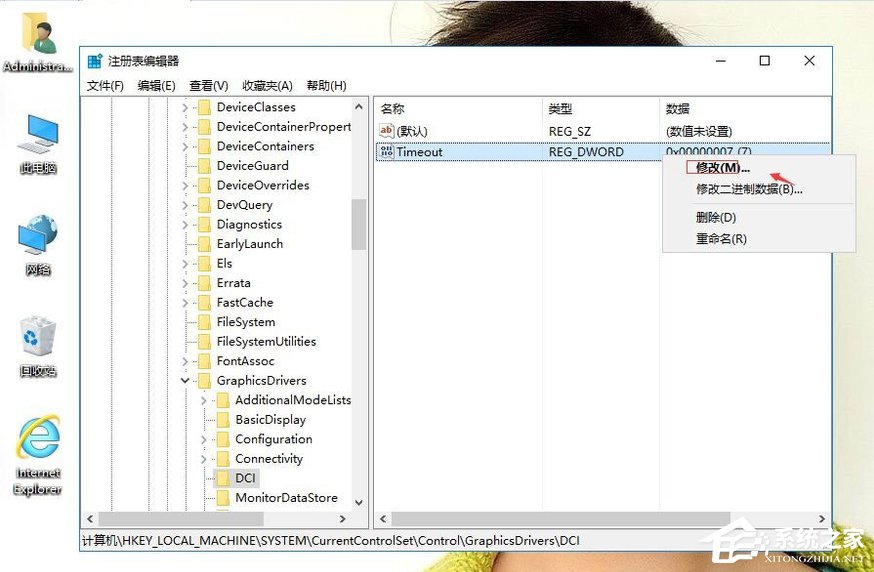Expand the DeviceClasses tree node
The image size is (874, 572).
[185, 107]
